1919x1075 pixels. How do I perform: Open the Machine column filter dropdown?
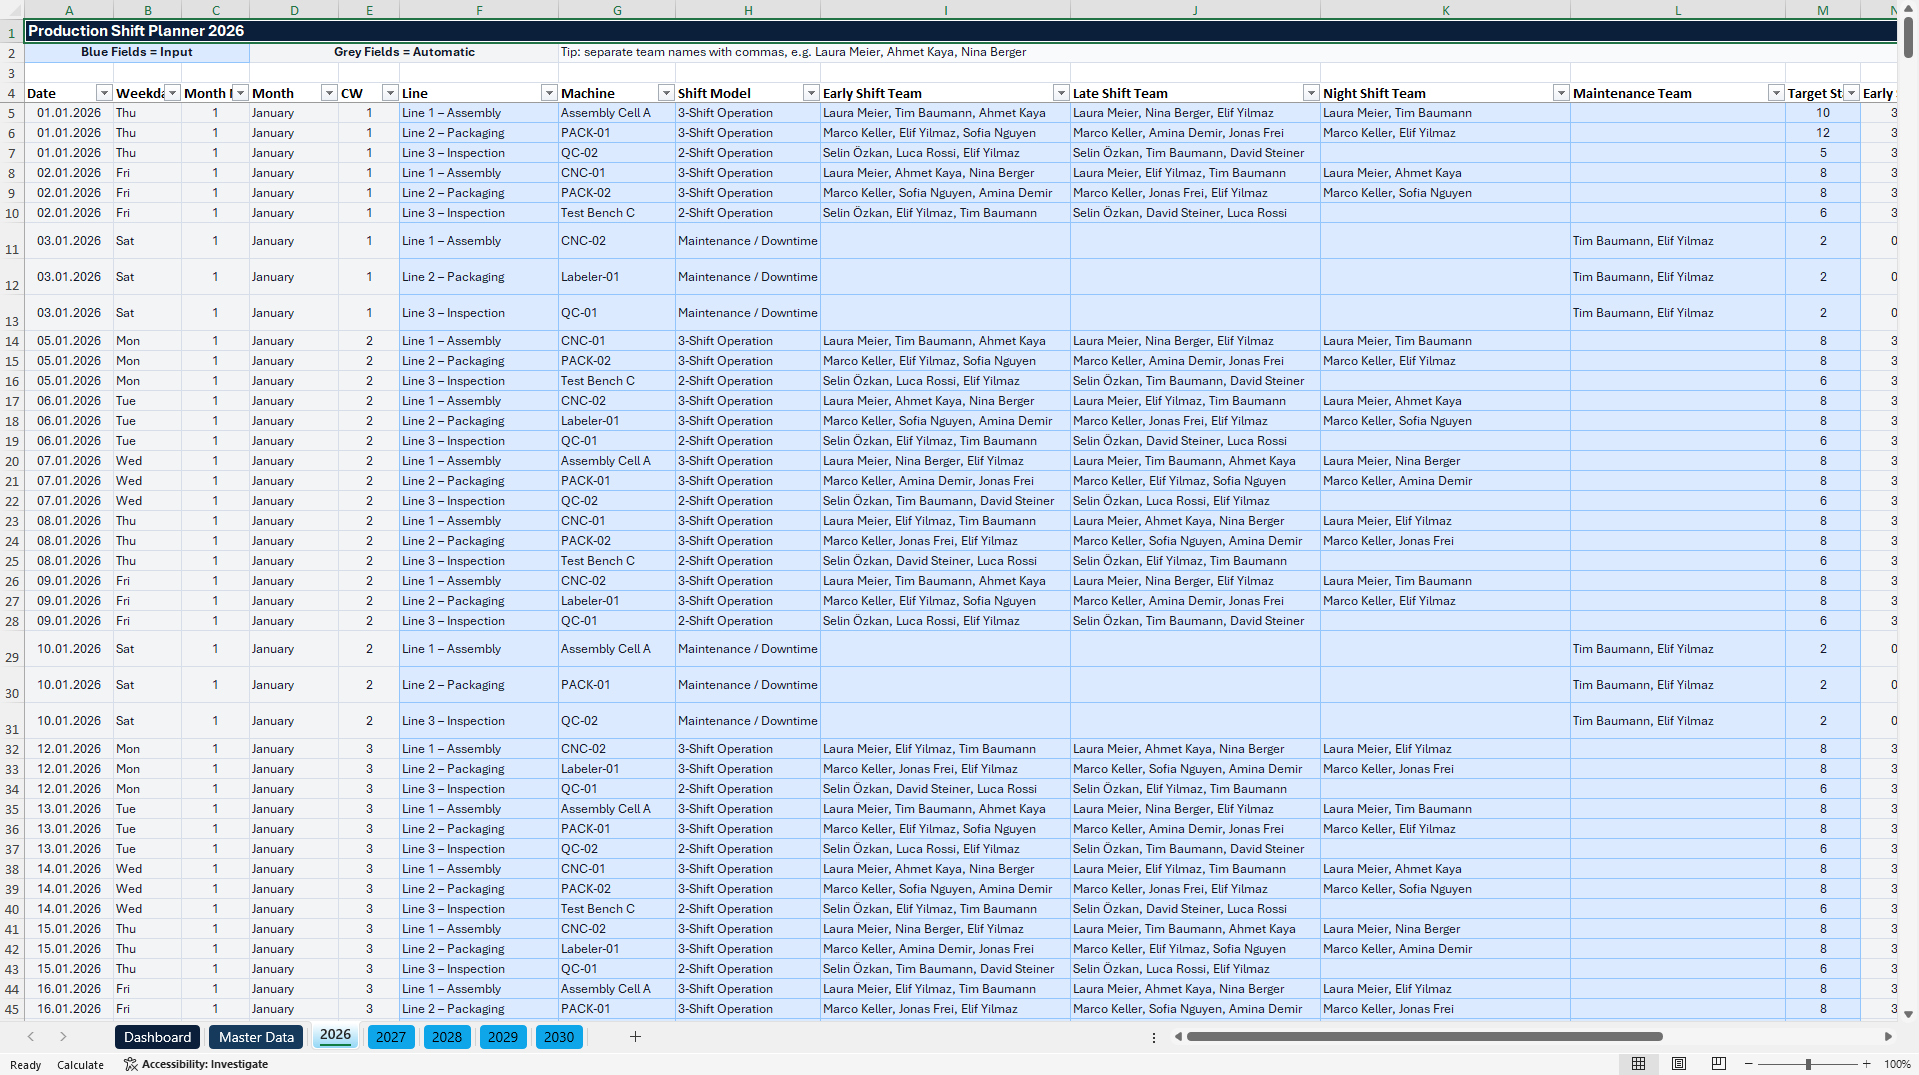pos(665,93)
